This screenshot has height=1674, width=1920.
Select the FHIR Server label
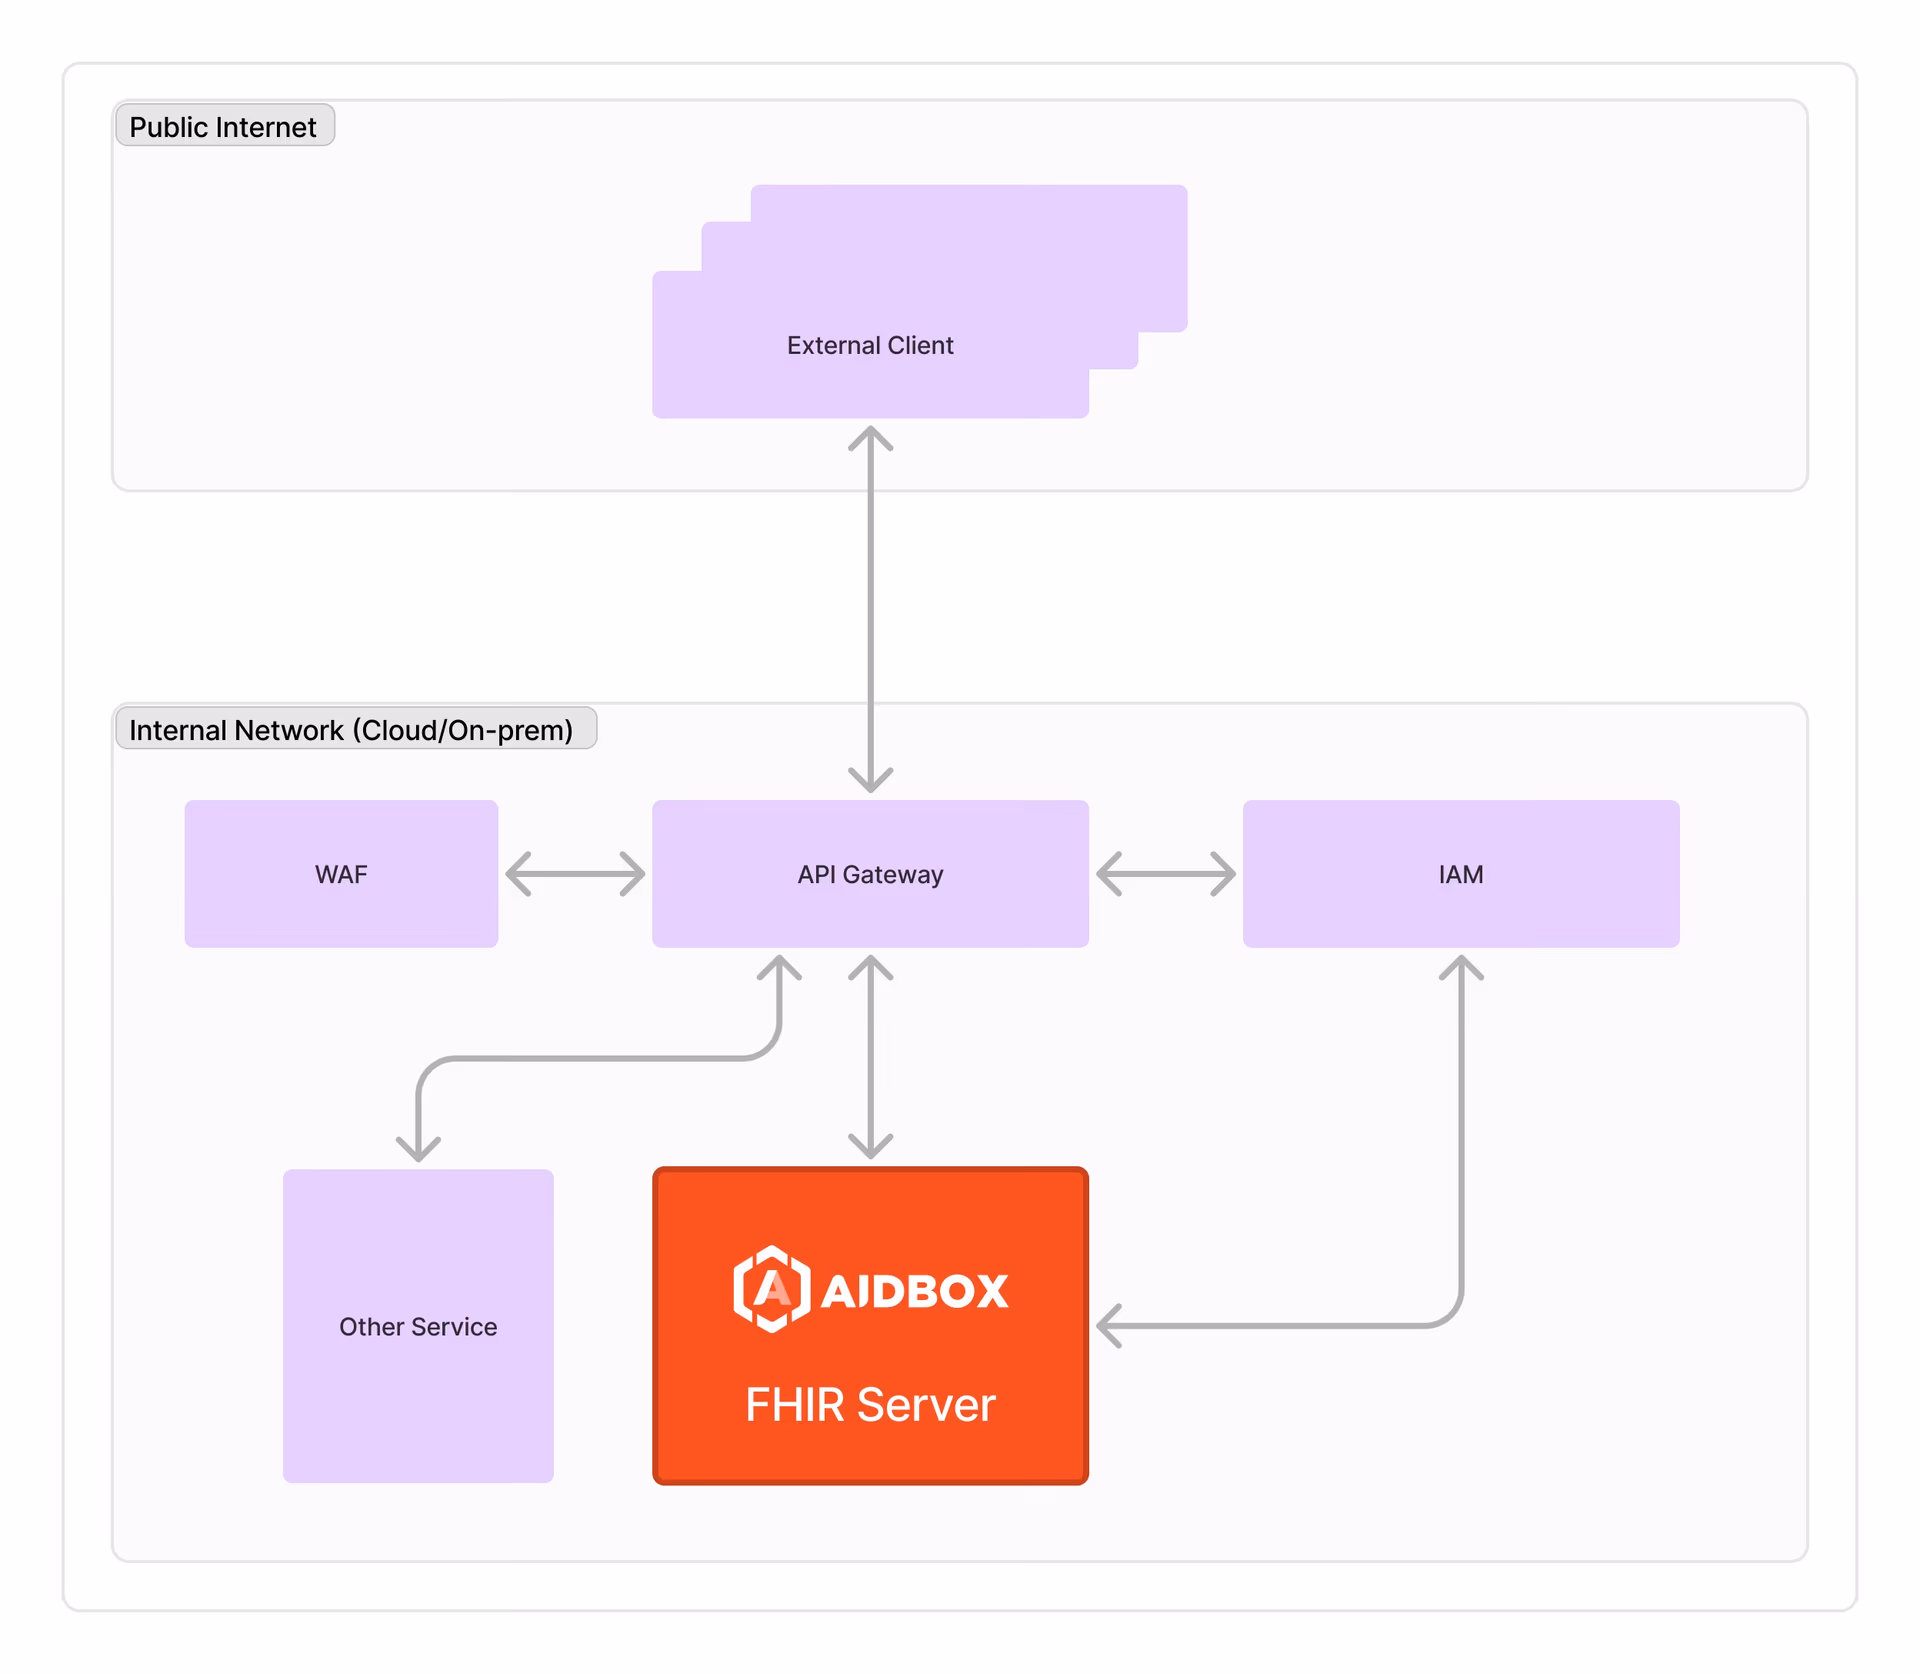(870, 1404)
